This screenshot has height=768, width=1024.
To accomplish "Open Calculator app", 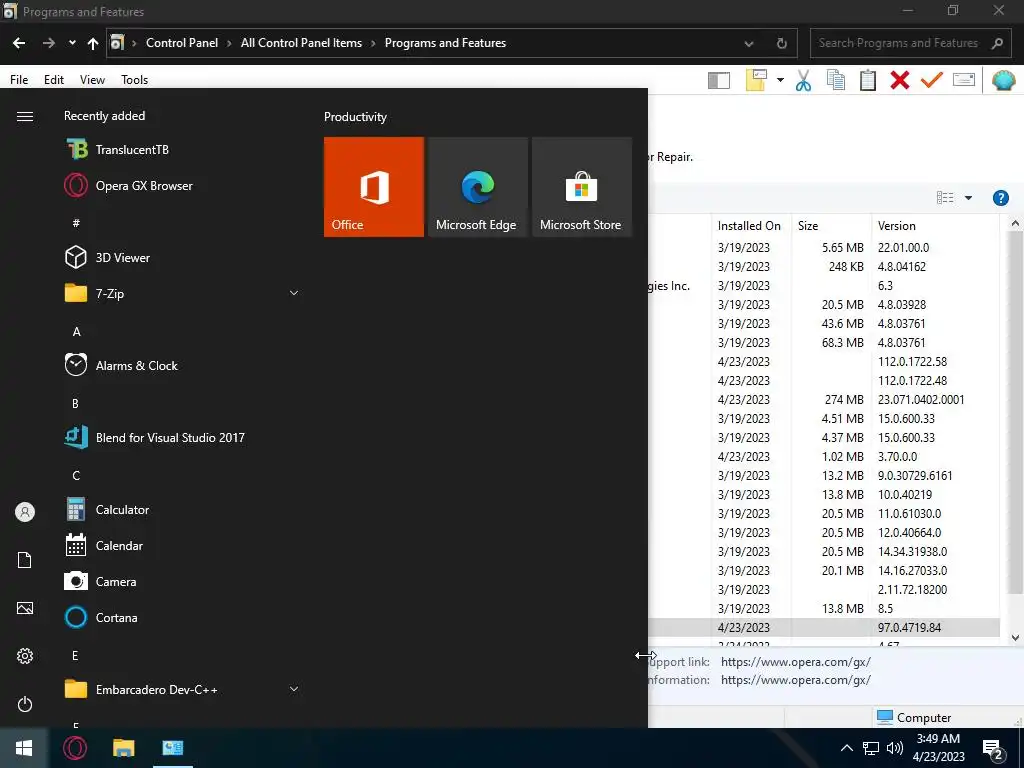I will (182, 509).
